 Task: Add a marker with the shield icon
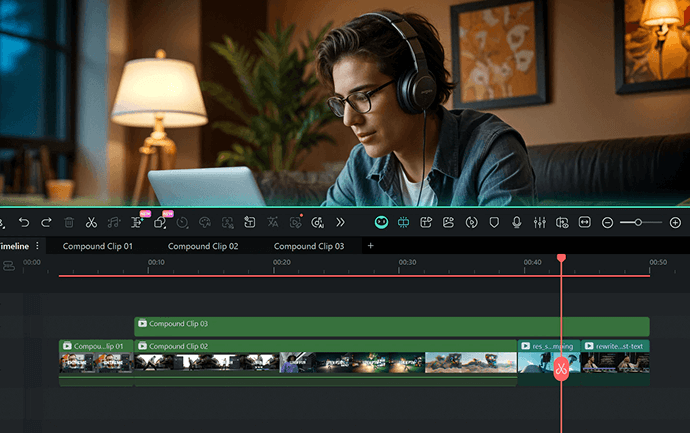coord(494,223)
